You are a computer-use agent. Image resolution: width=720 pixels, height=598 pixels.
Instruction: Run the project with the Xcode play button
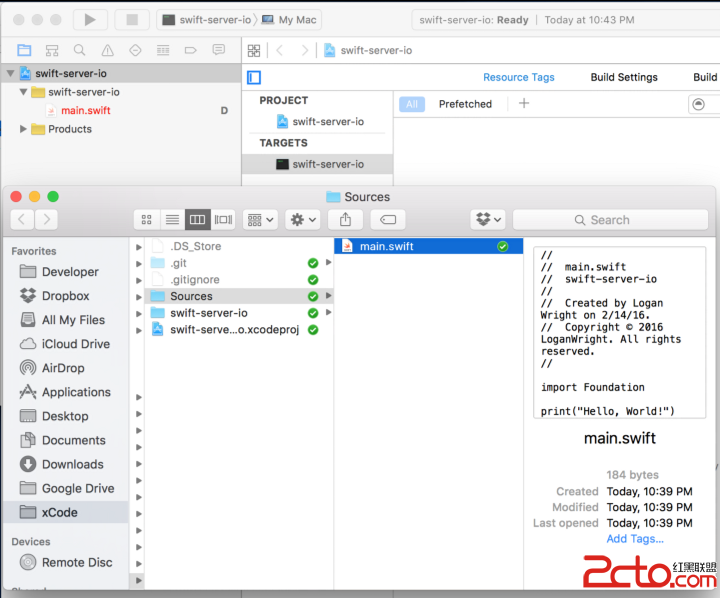click(x=90, y=20)
